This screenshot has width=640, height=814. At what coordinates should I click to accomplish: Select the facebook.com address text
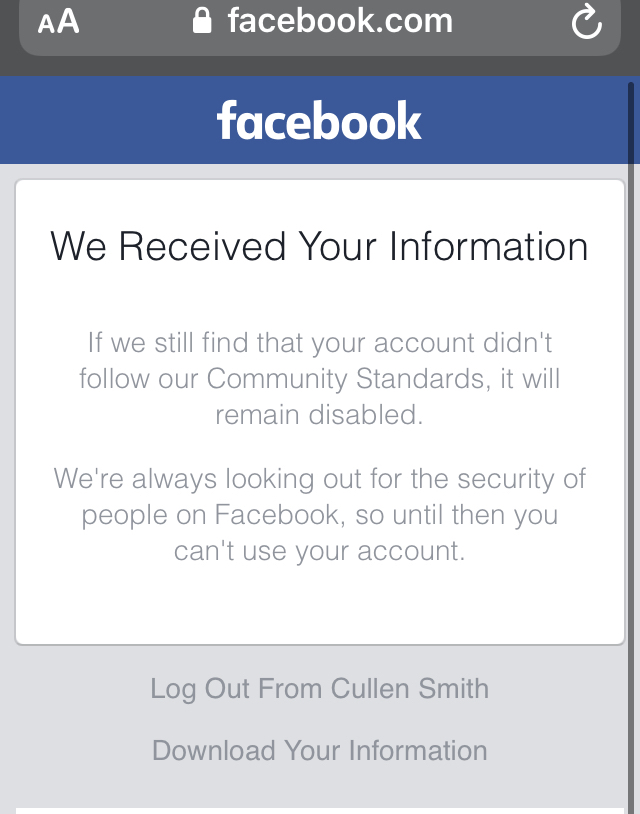pos(341,21)
